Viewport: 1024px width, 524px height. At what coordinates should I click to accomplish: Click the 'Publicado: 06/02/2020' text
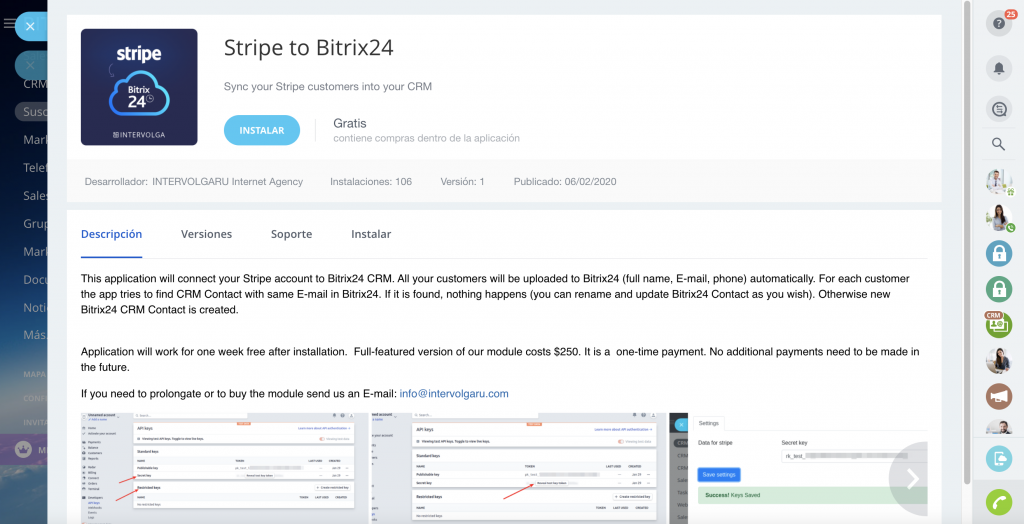click(x=565, y=182)
